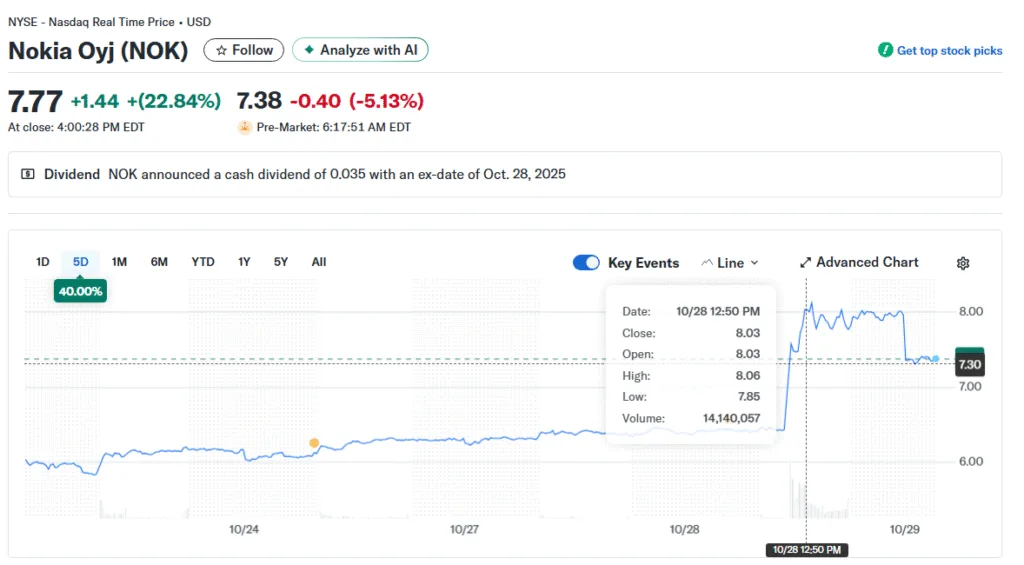
Task: Select the 1D time range
Action: click(42, 262)
